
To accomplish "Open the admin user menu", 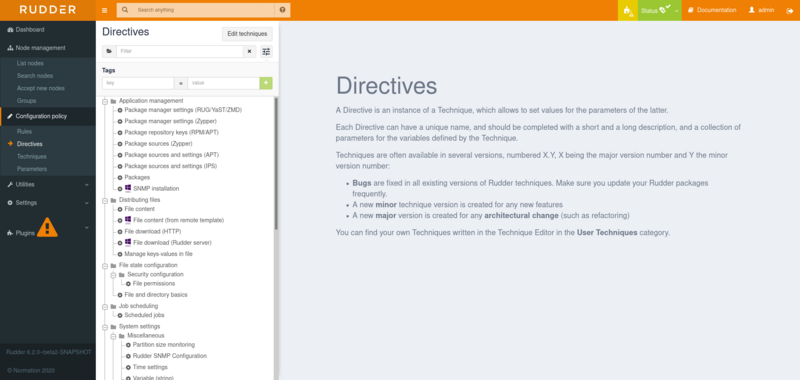I will point(761,10).
